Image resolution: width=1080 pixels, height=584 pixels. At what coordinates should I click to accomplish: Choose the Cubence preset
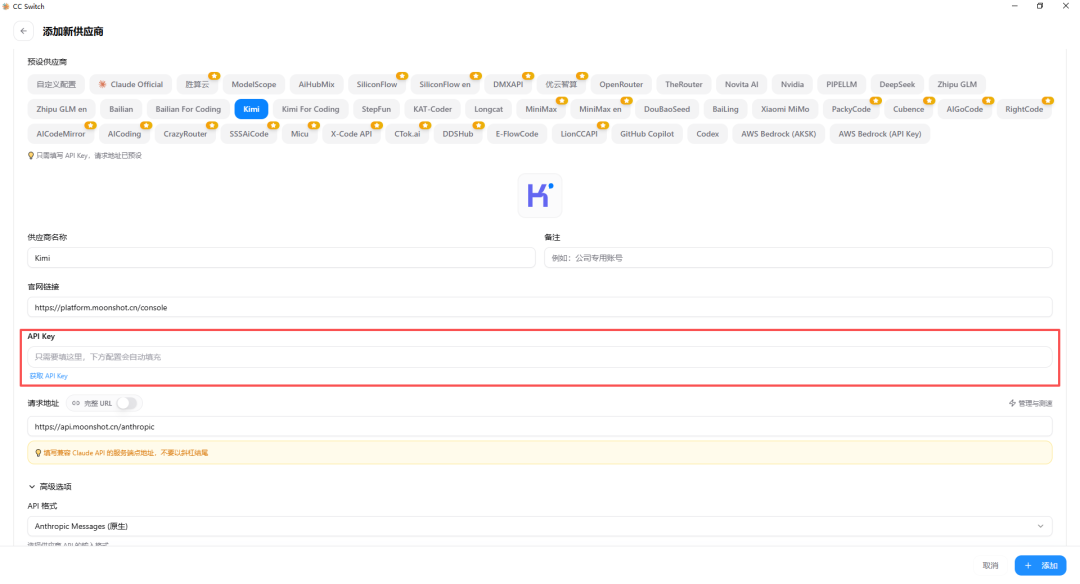tap(908, 109)
